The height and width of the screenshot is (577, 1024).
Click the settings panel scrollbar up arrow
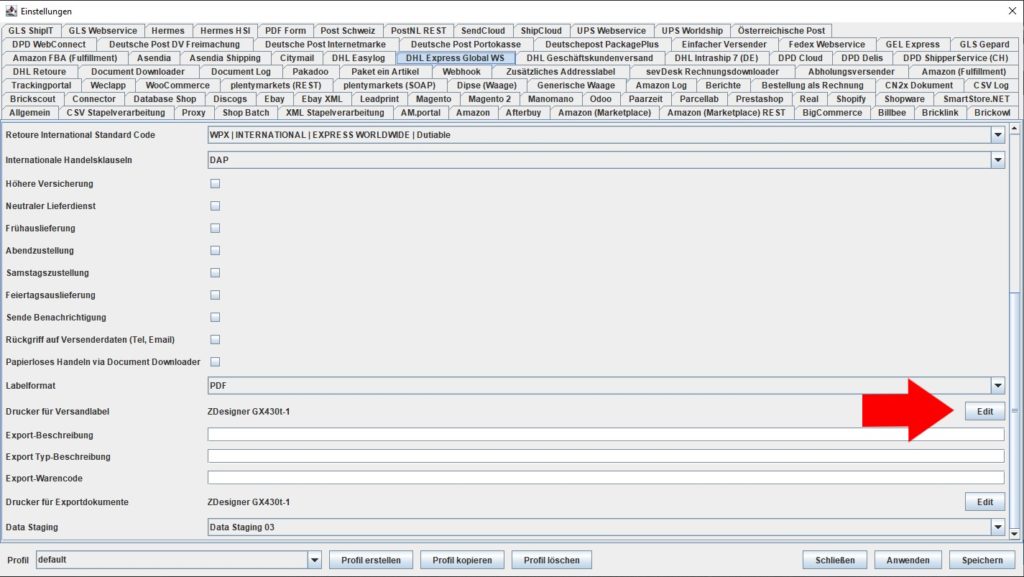[1014, 129]
